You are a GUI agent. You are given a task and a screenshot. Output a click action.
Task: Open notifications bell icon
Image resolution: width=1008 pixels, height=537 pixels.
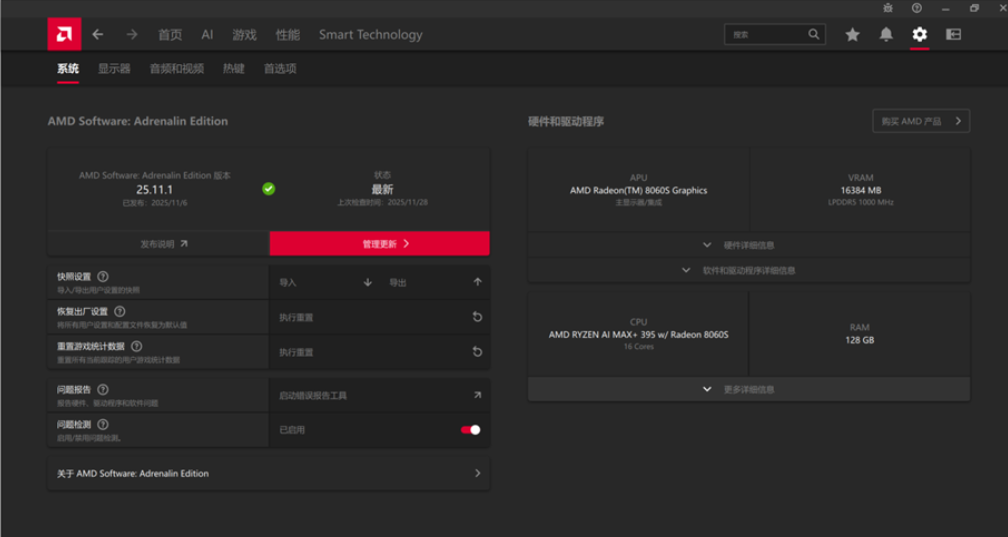point(886,34)
